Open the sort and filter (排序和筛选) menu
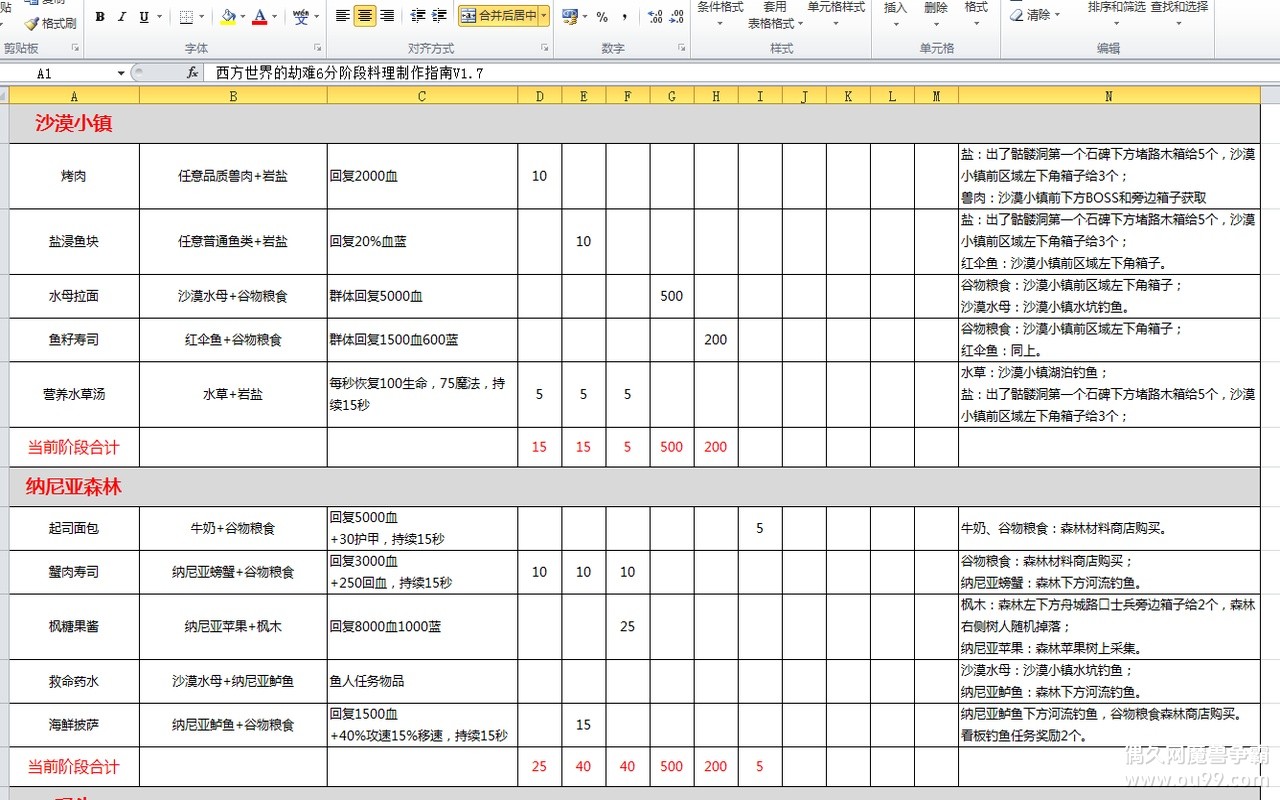The image size is (1280, 800). click(x=1116, y=7)
